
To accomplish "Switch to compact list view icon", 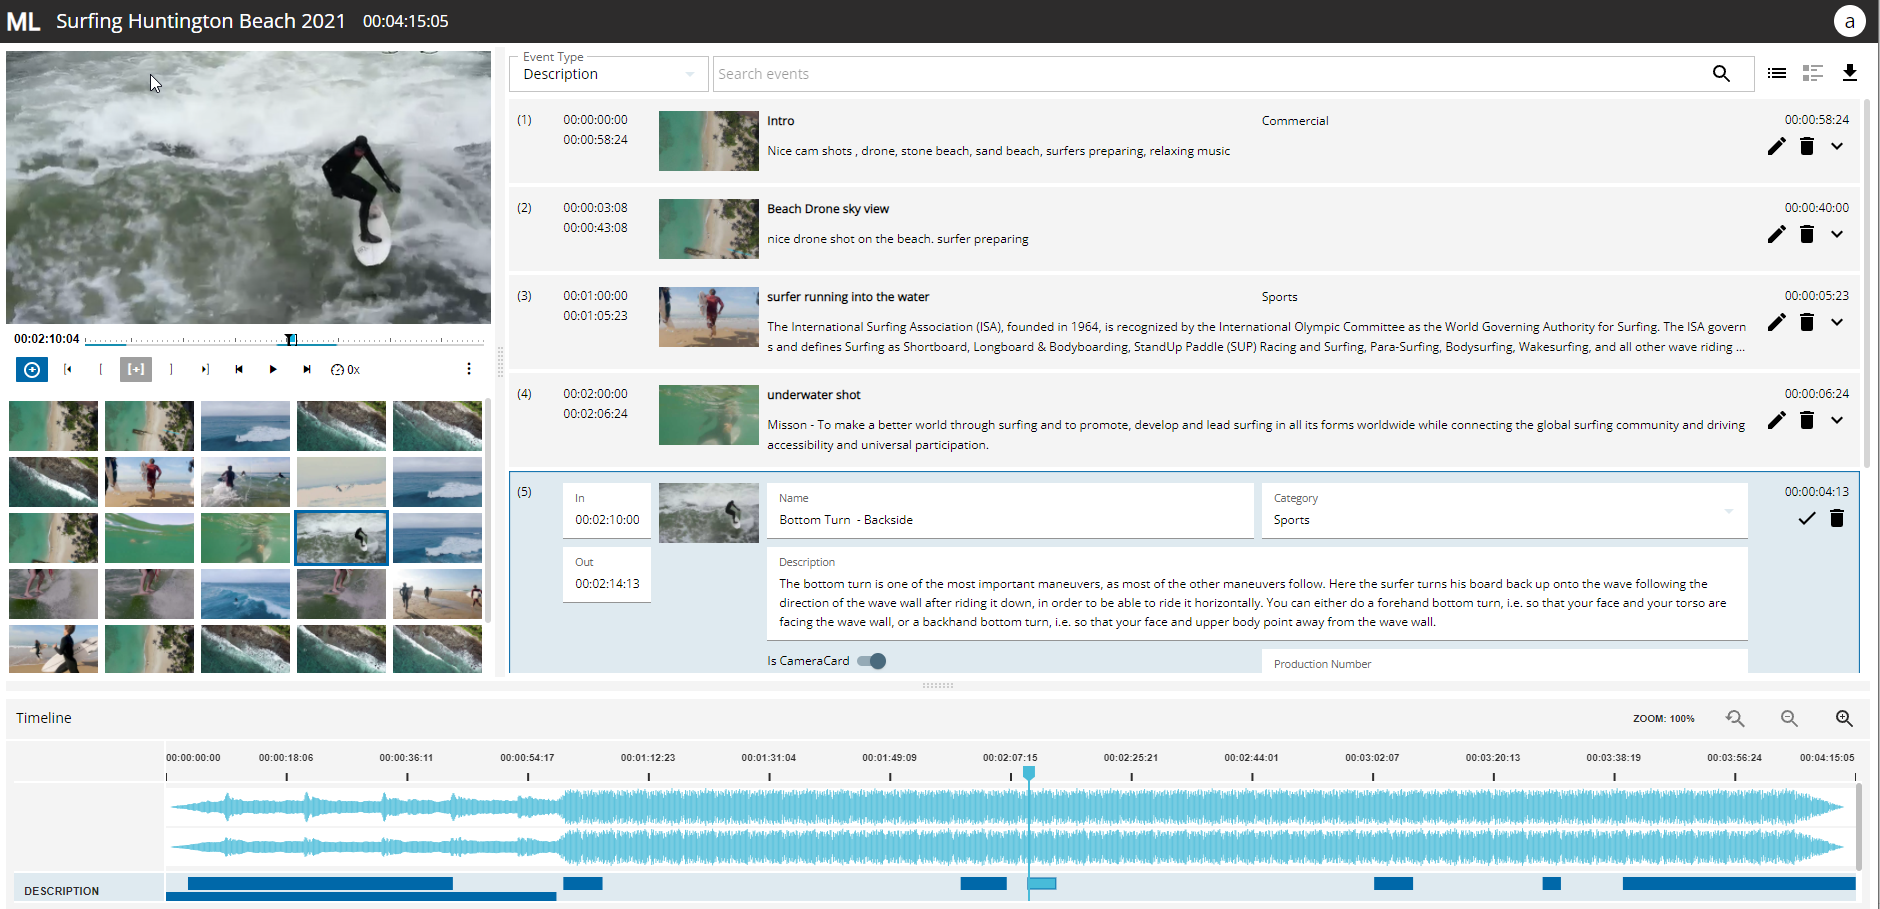I will point(1776,73).
